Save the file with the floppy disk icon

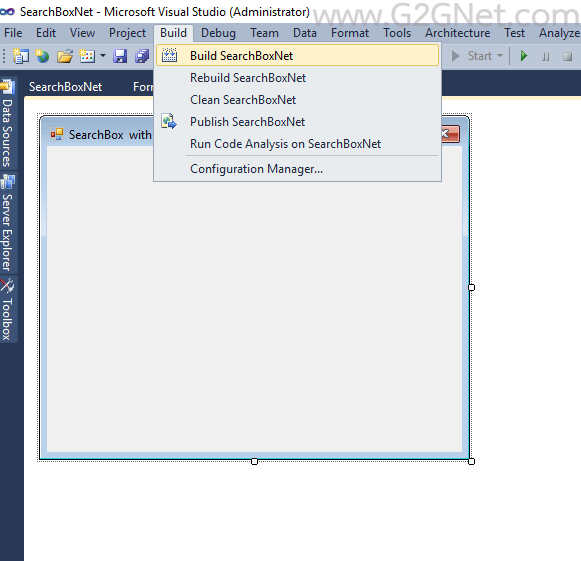tap(120, 56)
